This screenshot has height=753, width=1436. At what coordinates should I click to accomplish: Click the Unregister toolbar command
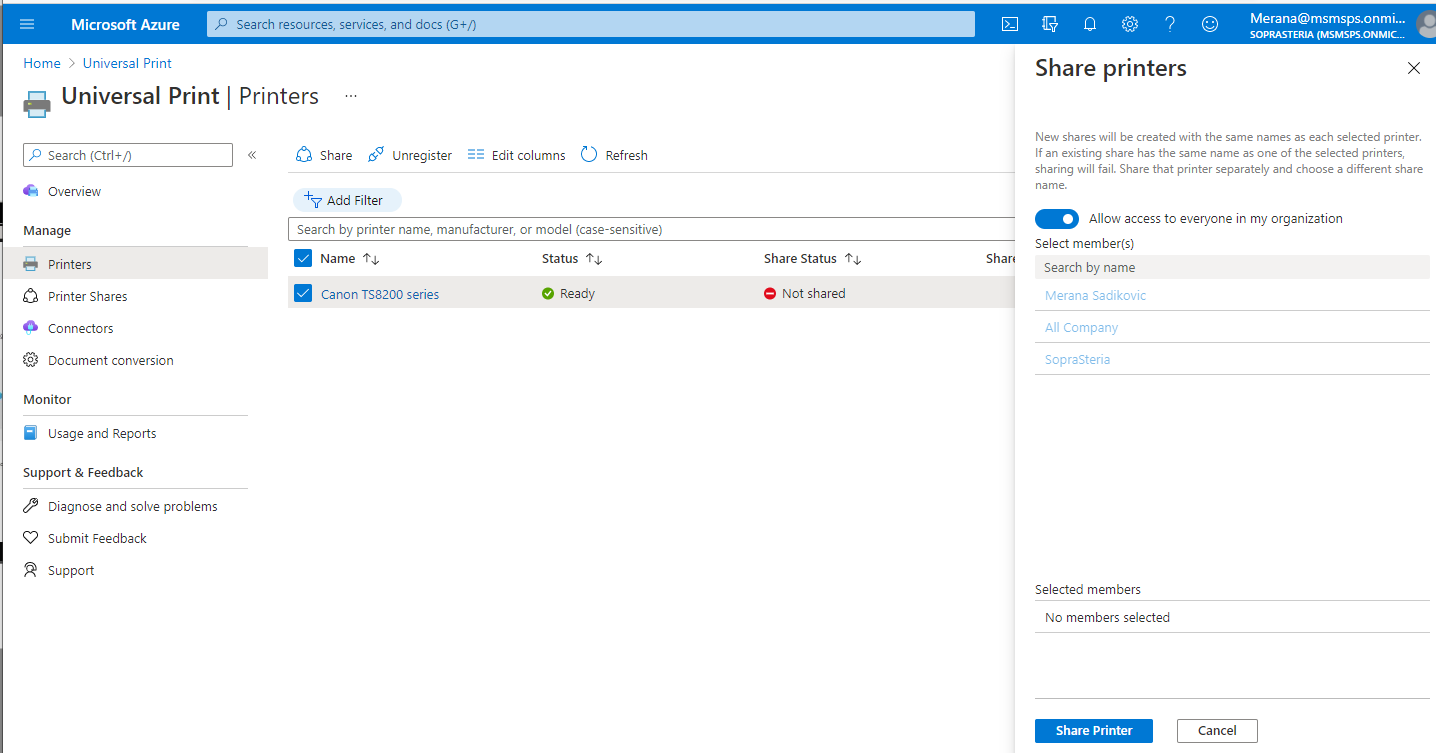pyautogui.click(x=410, y=155)
